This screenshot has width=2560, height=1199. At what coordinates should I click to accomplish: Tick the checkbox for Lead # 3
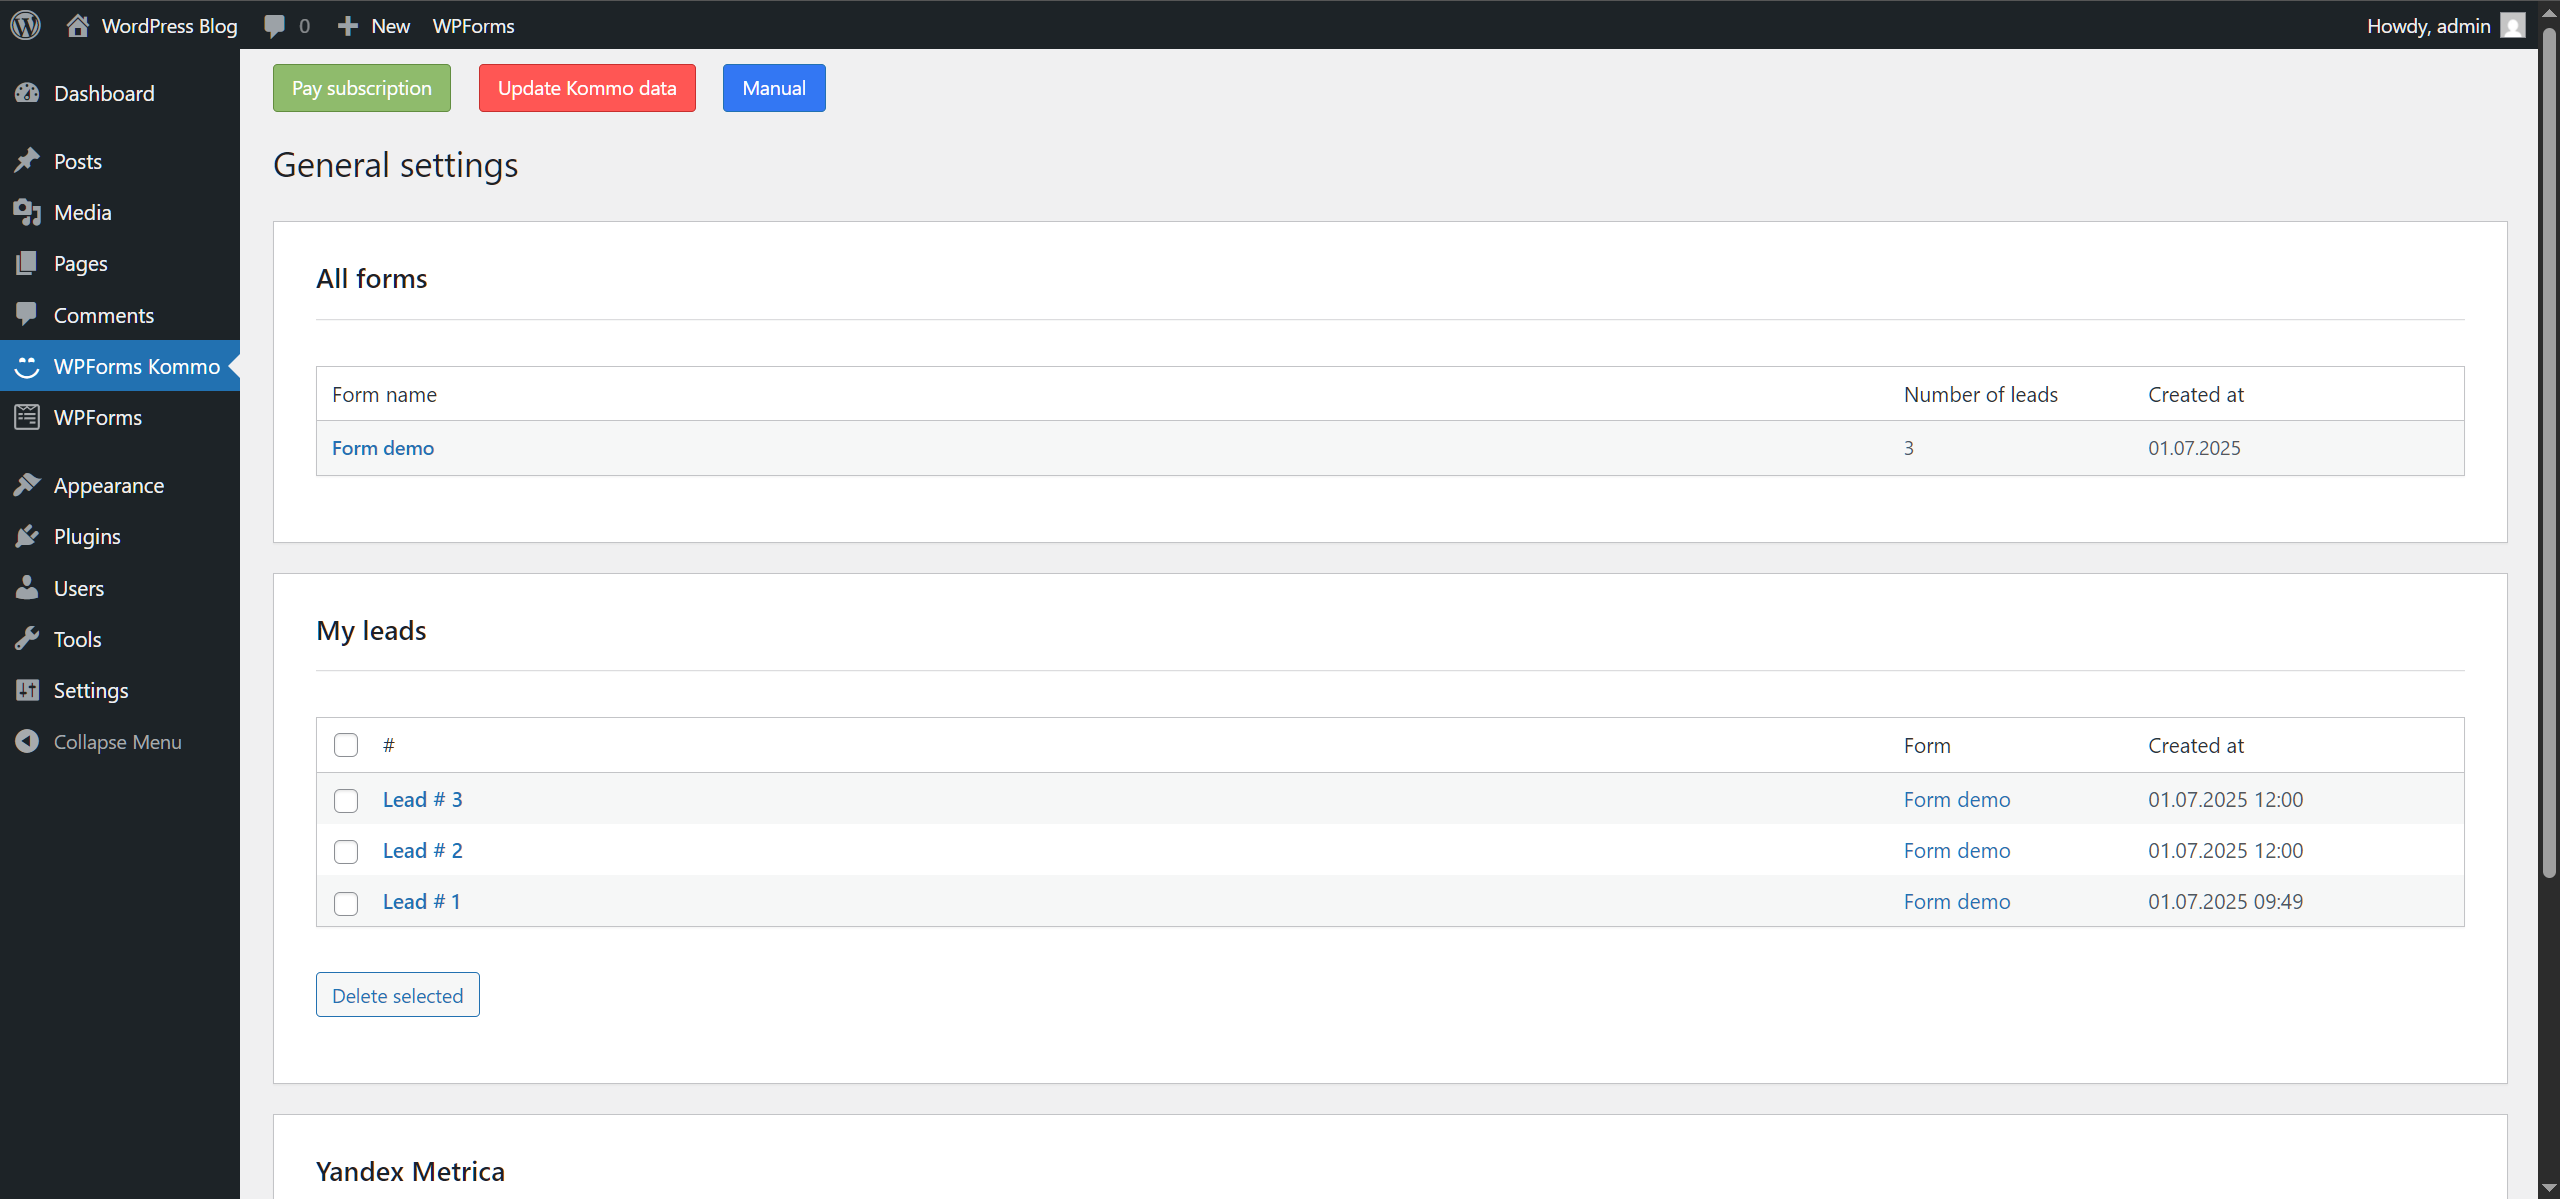click(x=345, y=800)
